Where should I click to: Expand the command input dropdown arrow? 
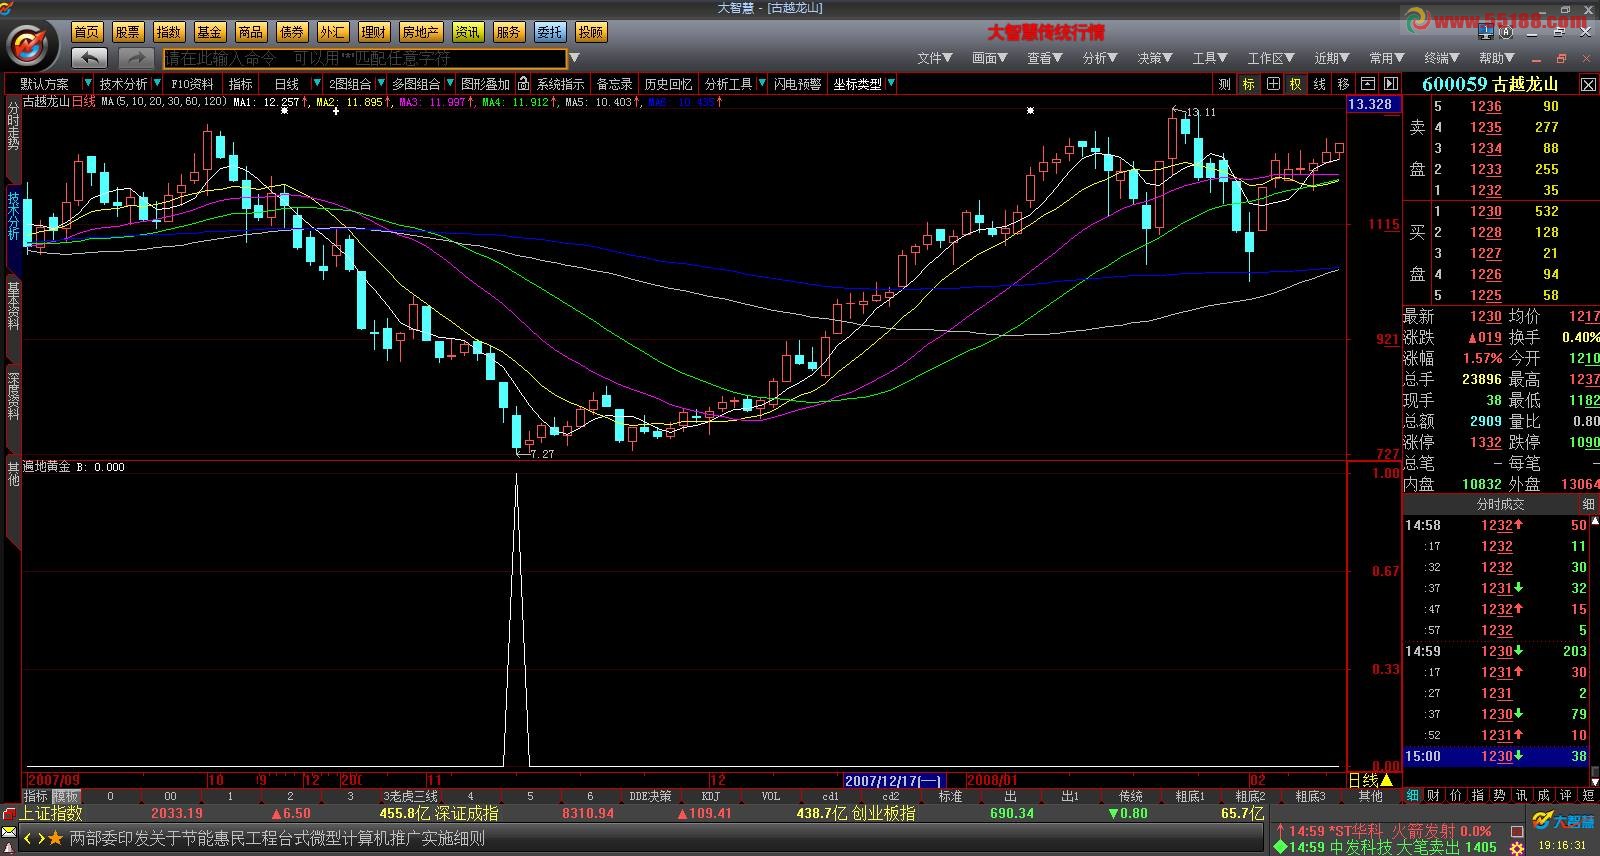point(574,58)
